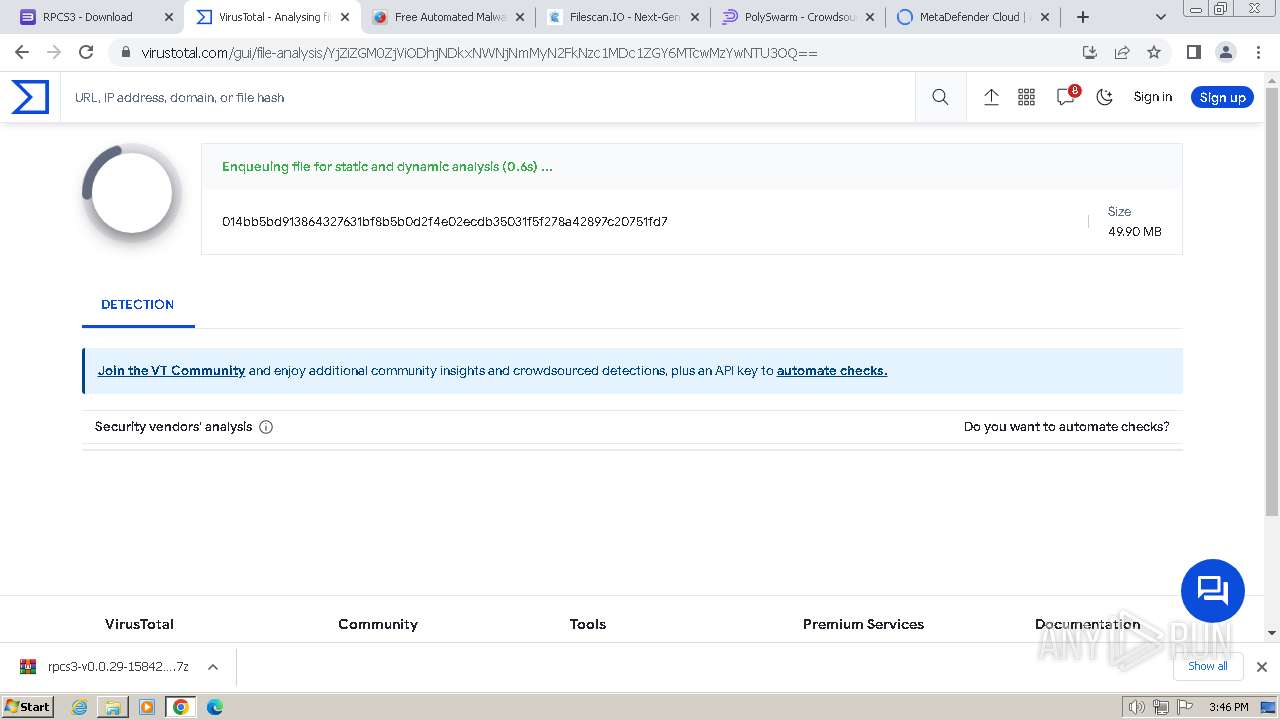Click the URL, IP address search field
This screenshot has width=1280, height=720.
click(488, 97)
